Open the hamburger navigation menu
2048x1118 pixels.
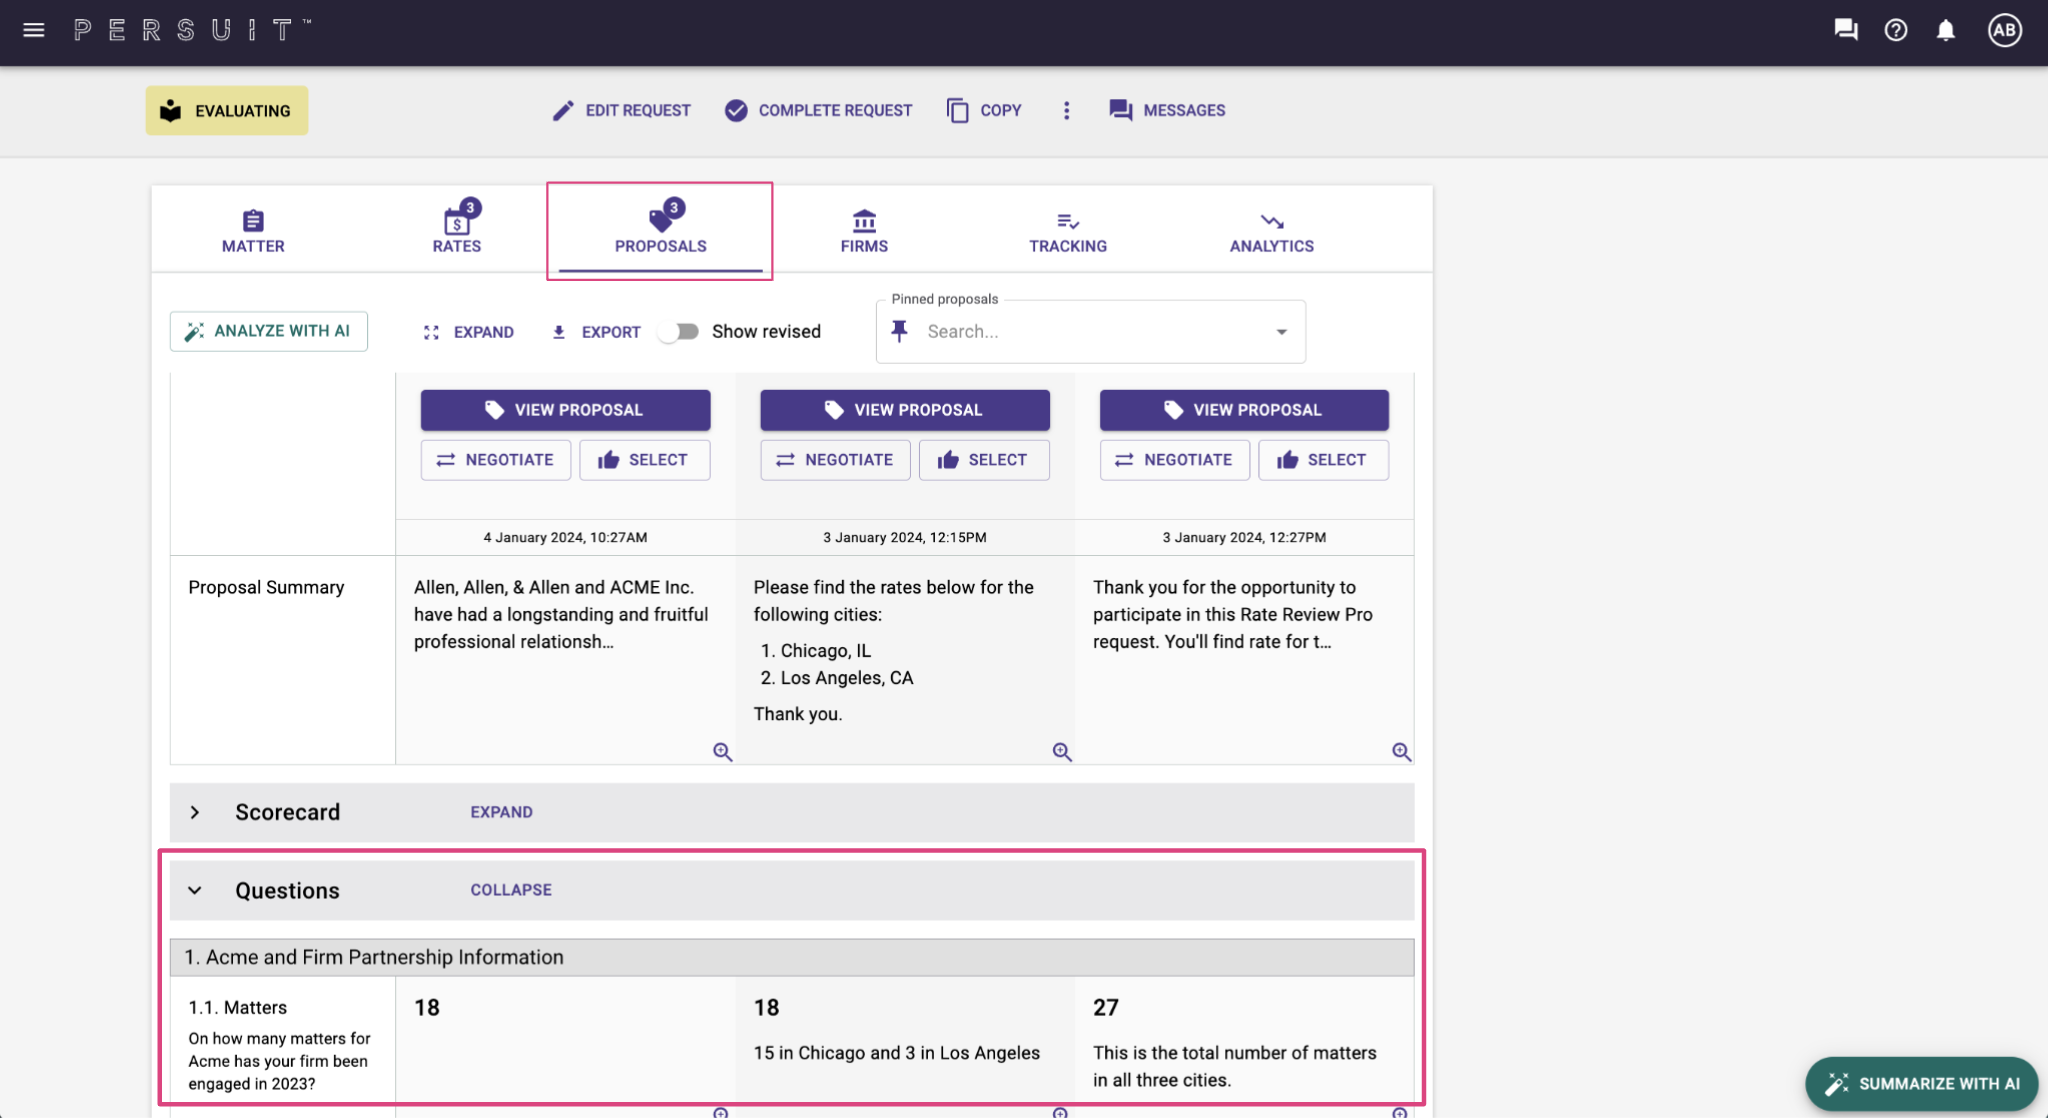point(34,30)
